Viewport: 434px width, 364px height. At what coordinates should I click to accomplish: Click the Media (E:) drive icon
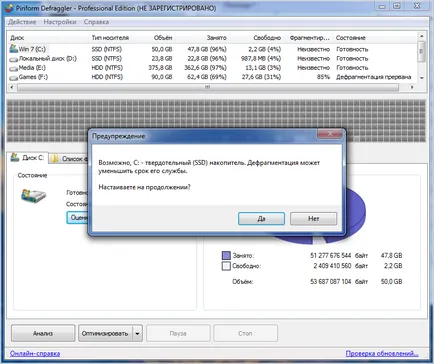(x=13, y=68)
